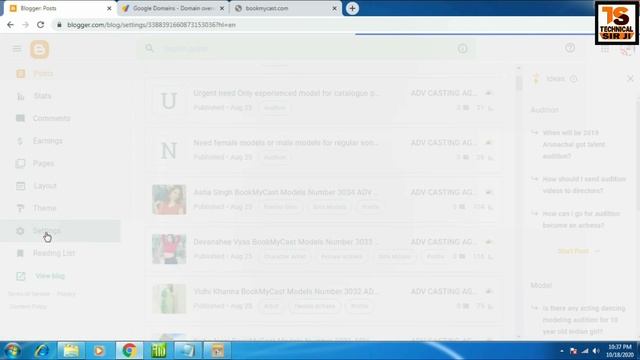Click the info icon in the search bar
Screen dimensions: 640x360
462,49
